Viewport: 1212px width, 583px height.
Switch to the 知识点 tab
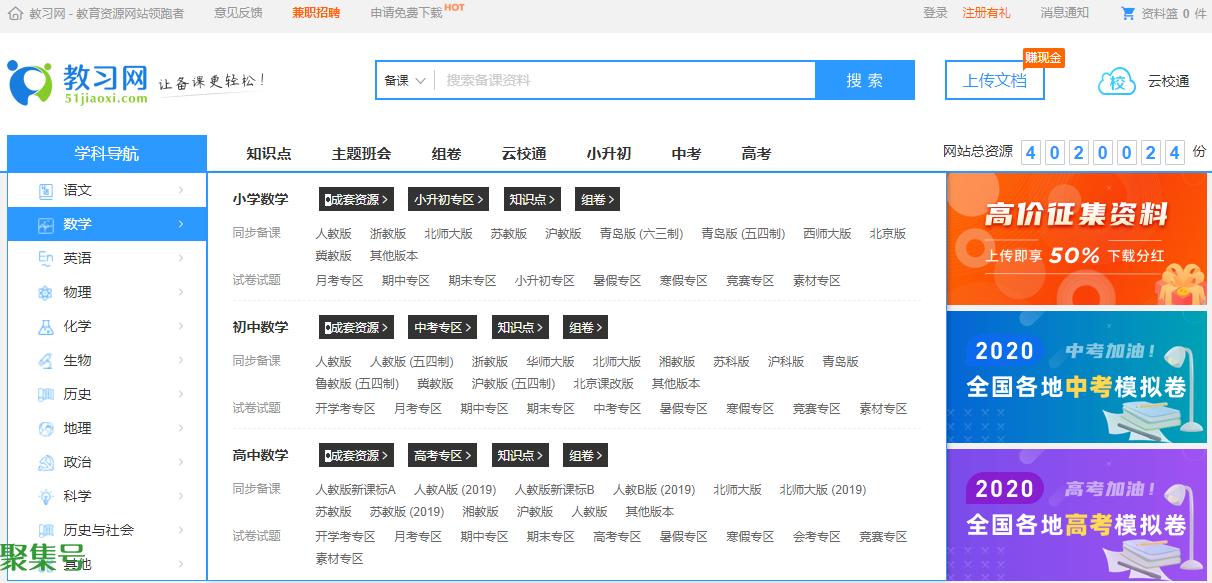pyautogui.click(x=268, y=154)
